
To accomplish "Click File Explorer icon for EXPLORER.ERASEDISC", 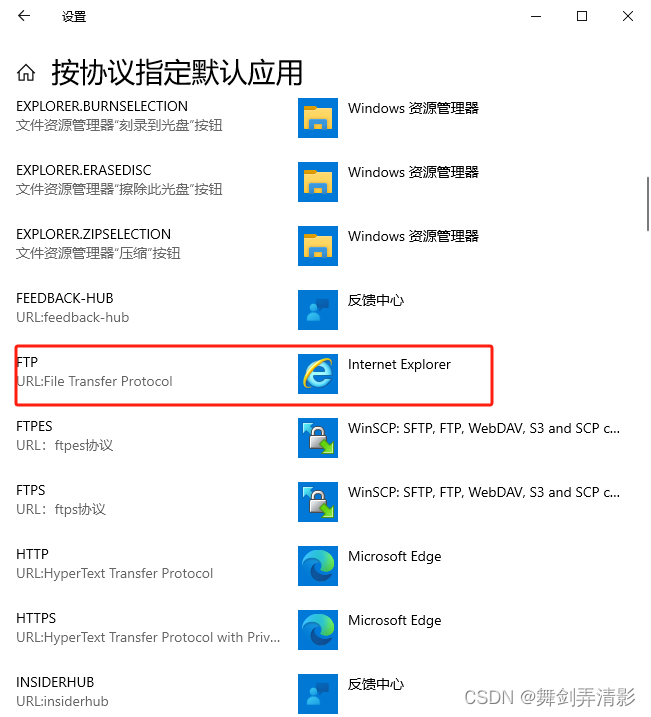I will point(318,182).
